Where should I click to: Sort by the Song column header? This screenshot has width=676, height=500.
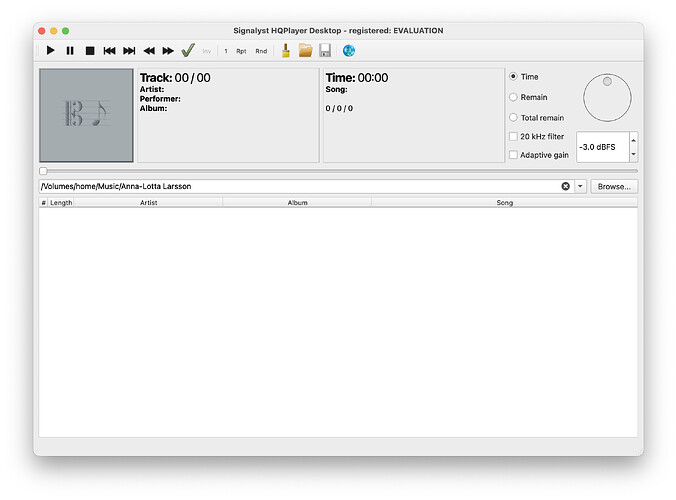click(x=504, y=203)
